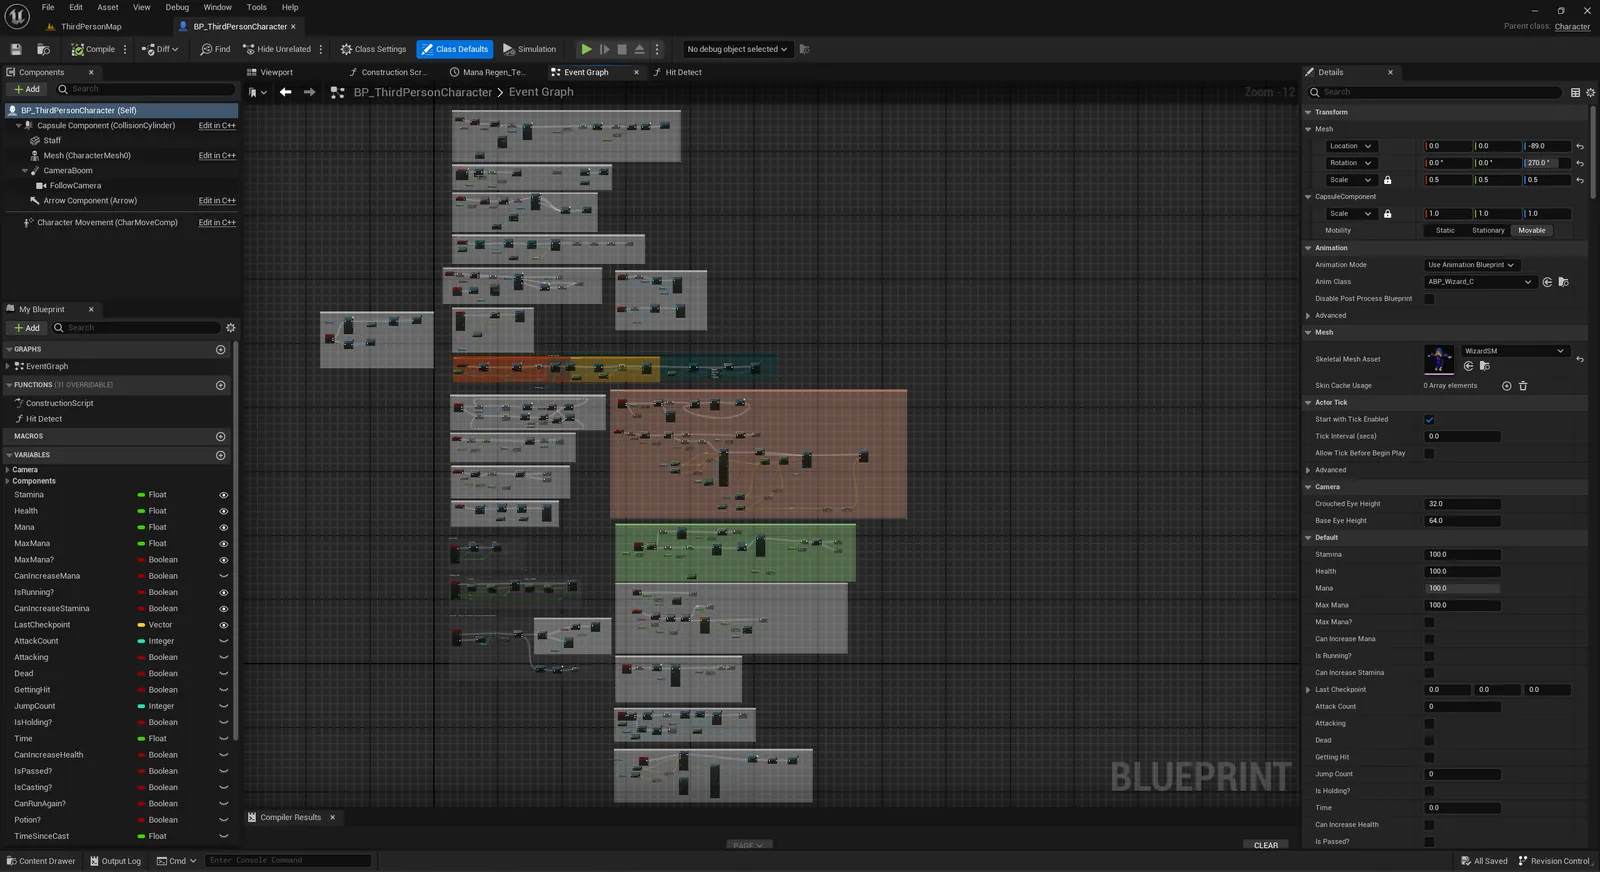
Task: Expand the Last Checkpoint property row
Action: click(1308, 690)
